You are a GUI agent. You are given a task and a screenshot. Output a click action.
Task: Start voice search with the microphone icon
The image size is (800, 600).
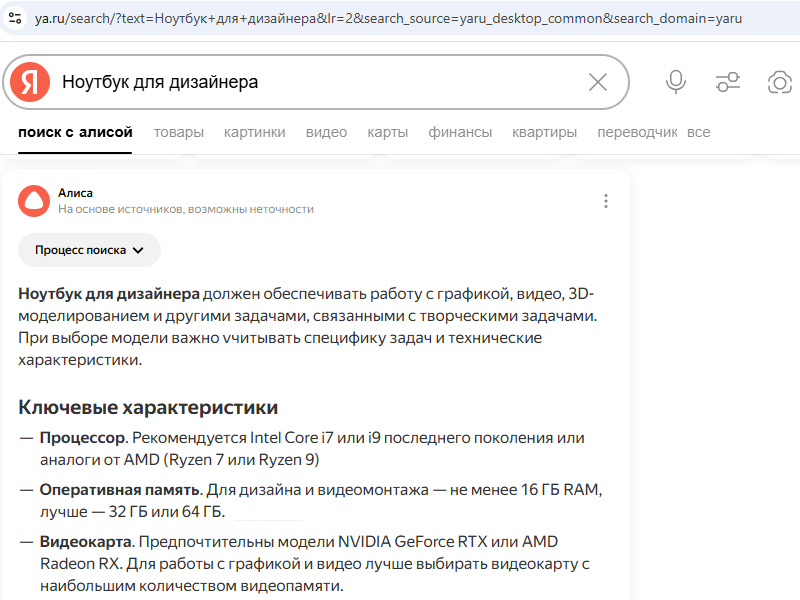[676, 82]
